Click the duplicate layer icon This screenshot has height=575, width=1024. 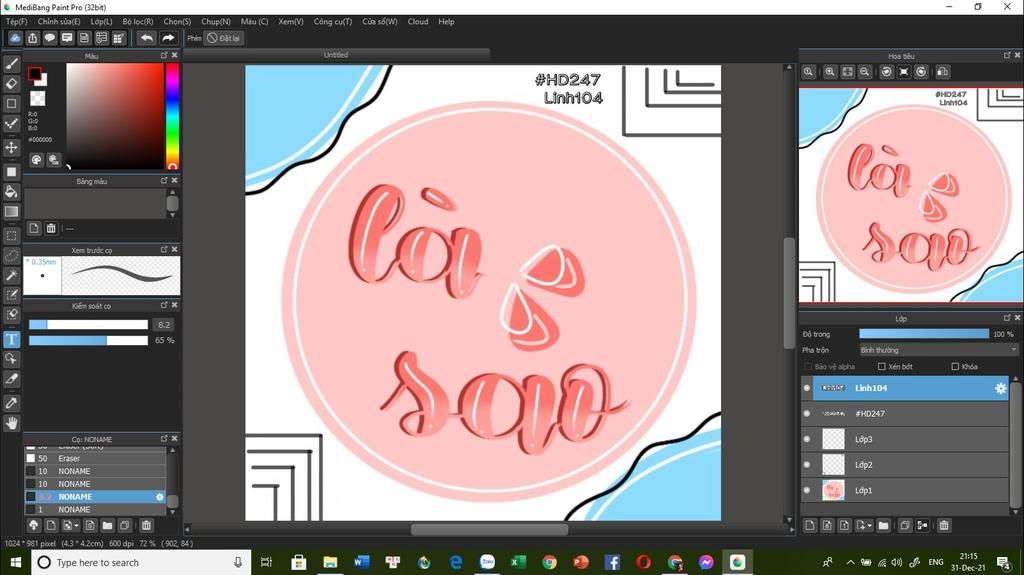click(904, 525)
